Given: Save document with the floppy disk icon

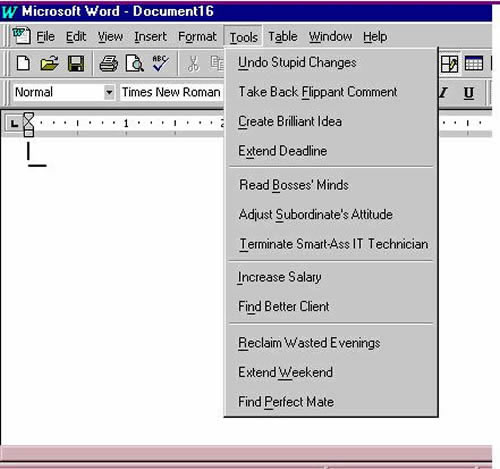Looking at the screenshot, I should click(x=76, y=63).
